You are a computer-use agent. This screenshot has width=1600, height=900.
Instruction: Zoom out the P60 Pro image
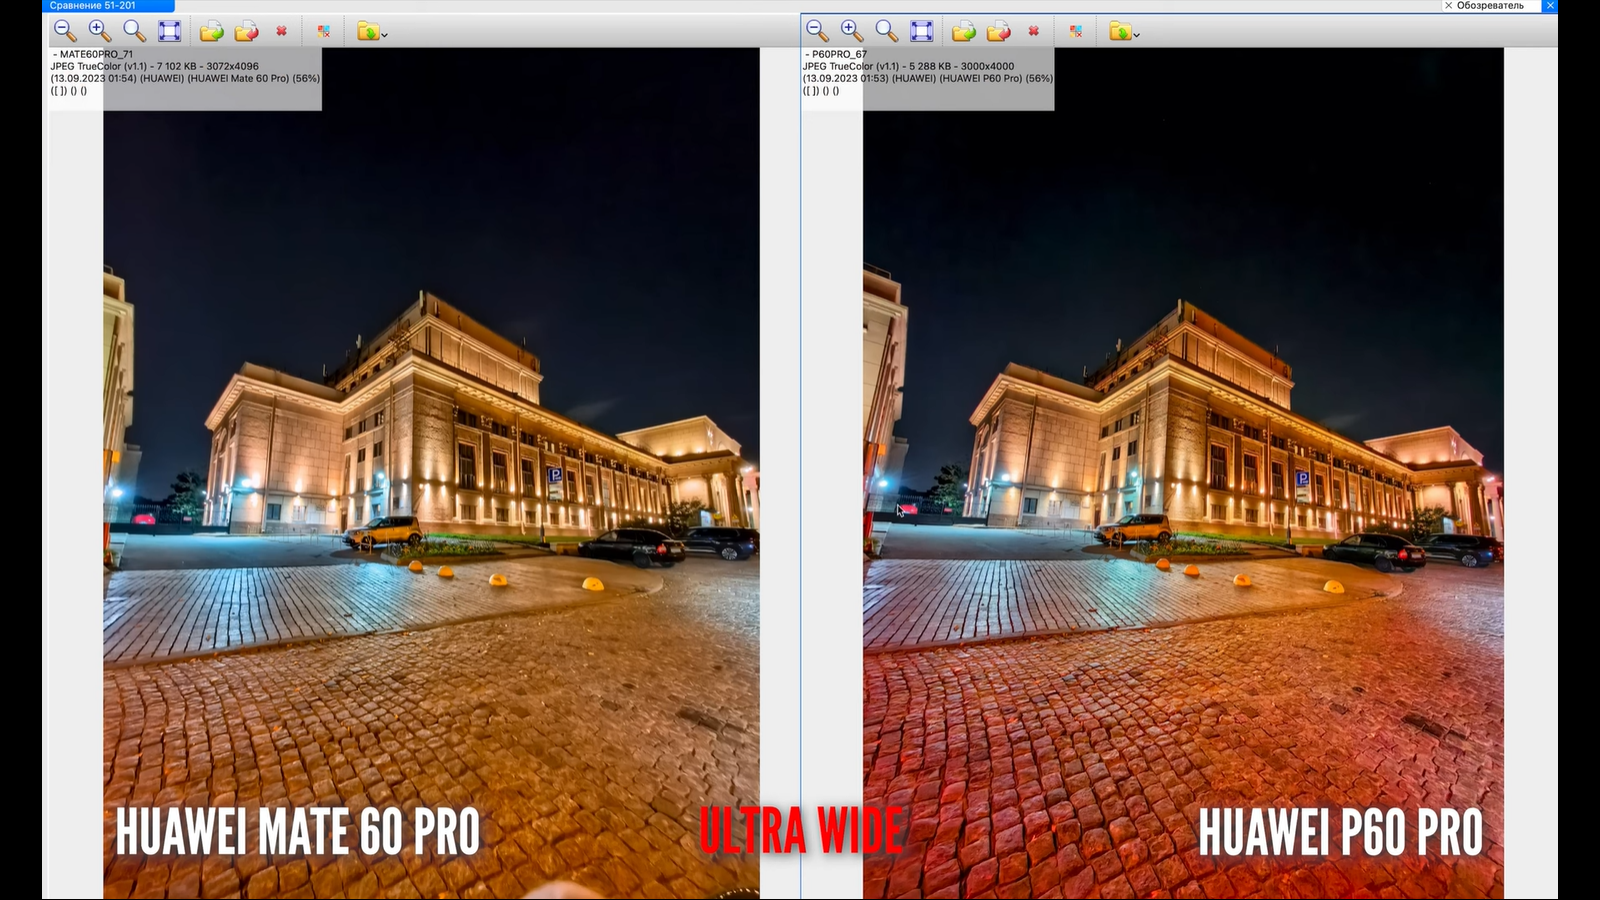pos(817,31)
